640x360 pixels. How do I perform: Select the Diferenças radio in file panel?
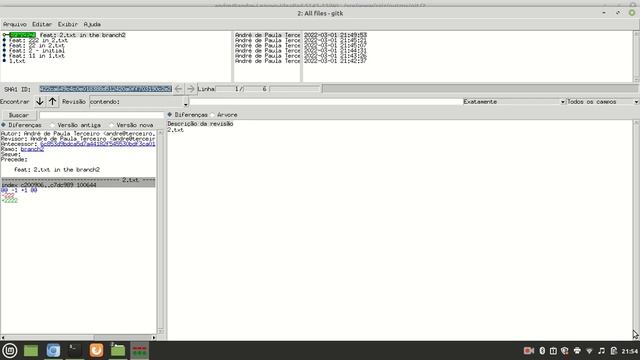pos(187,115)
